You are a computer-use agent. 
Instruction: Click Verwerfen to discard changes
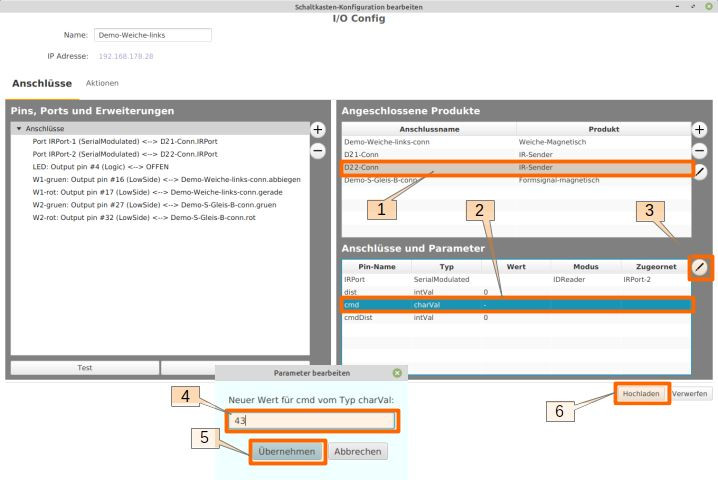tap(692, 394)
